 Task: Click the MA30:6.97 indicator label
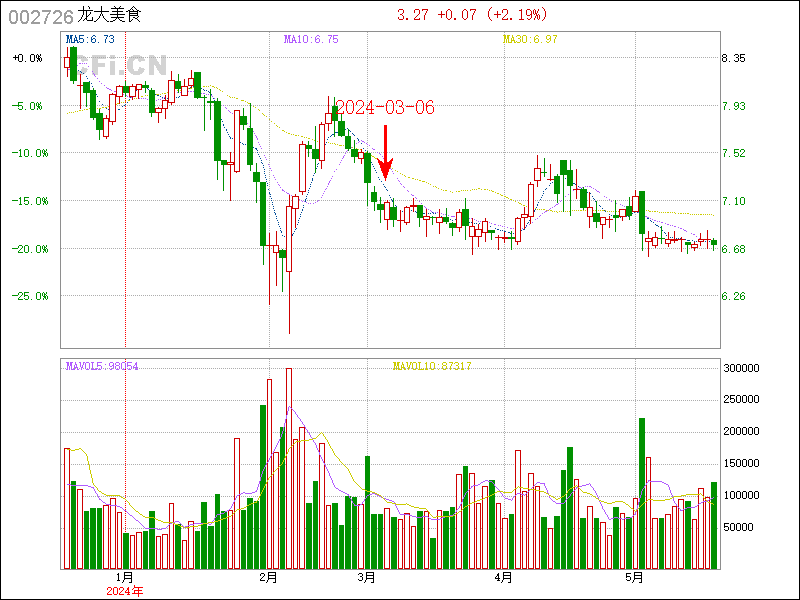pos(529,39)
